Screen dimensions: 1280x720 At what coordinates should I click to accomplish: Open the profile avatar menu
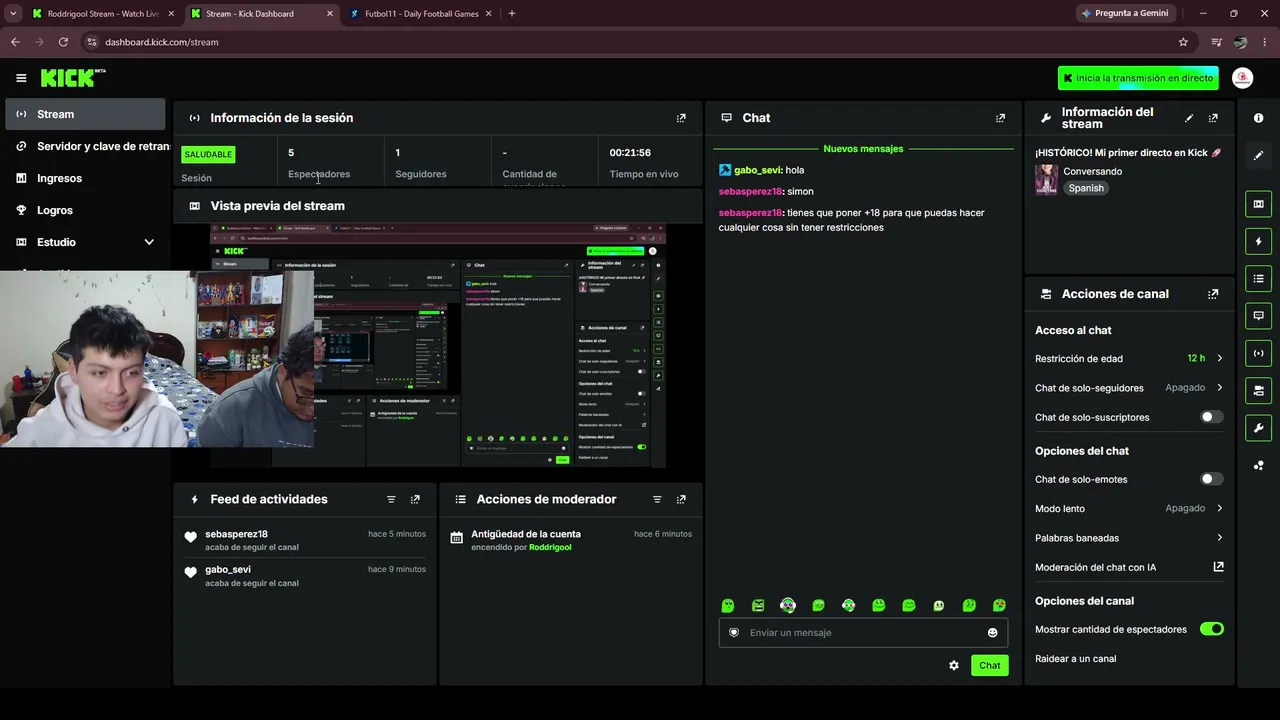(1242, 78)
